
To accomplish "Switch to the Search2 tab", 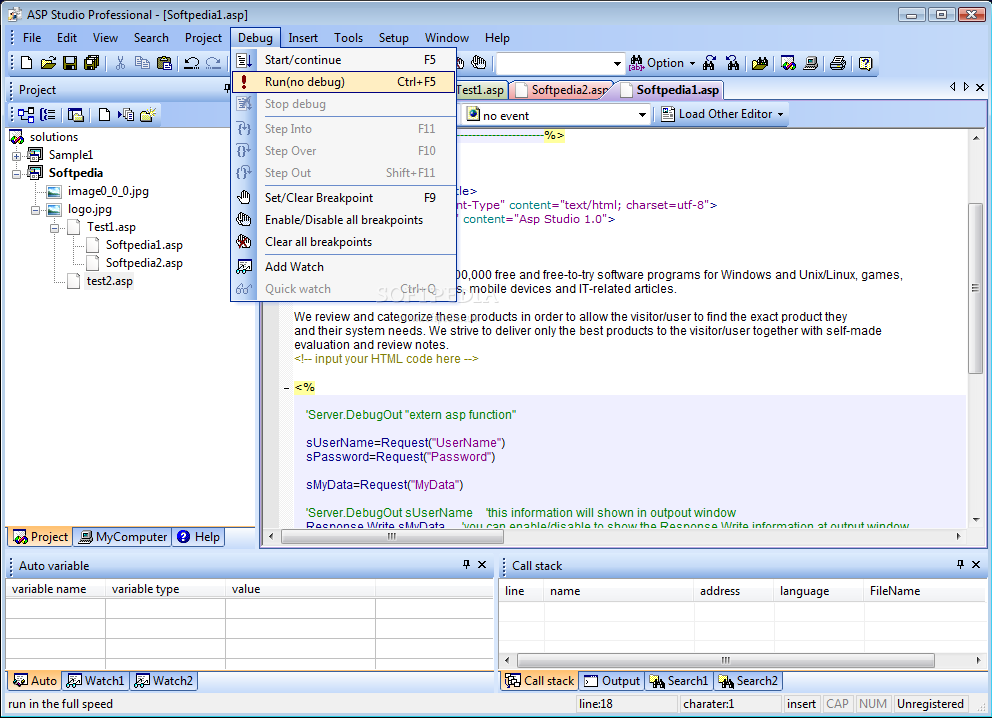I will click(748, 681).
